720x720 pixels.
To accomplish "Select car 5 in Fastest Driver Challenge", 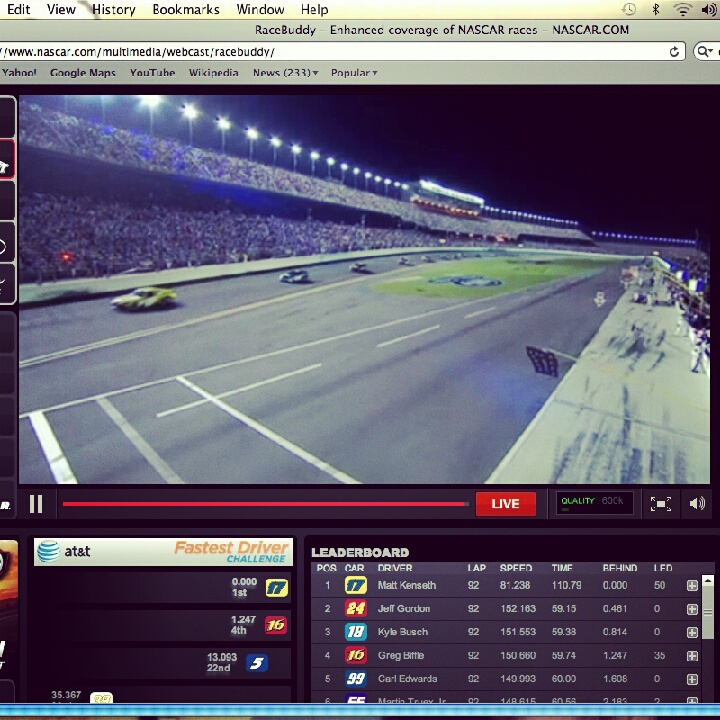I will (257, 663).
